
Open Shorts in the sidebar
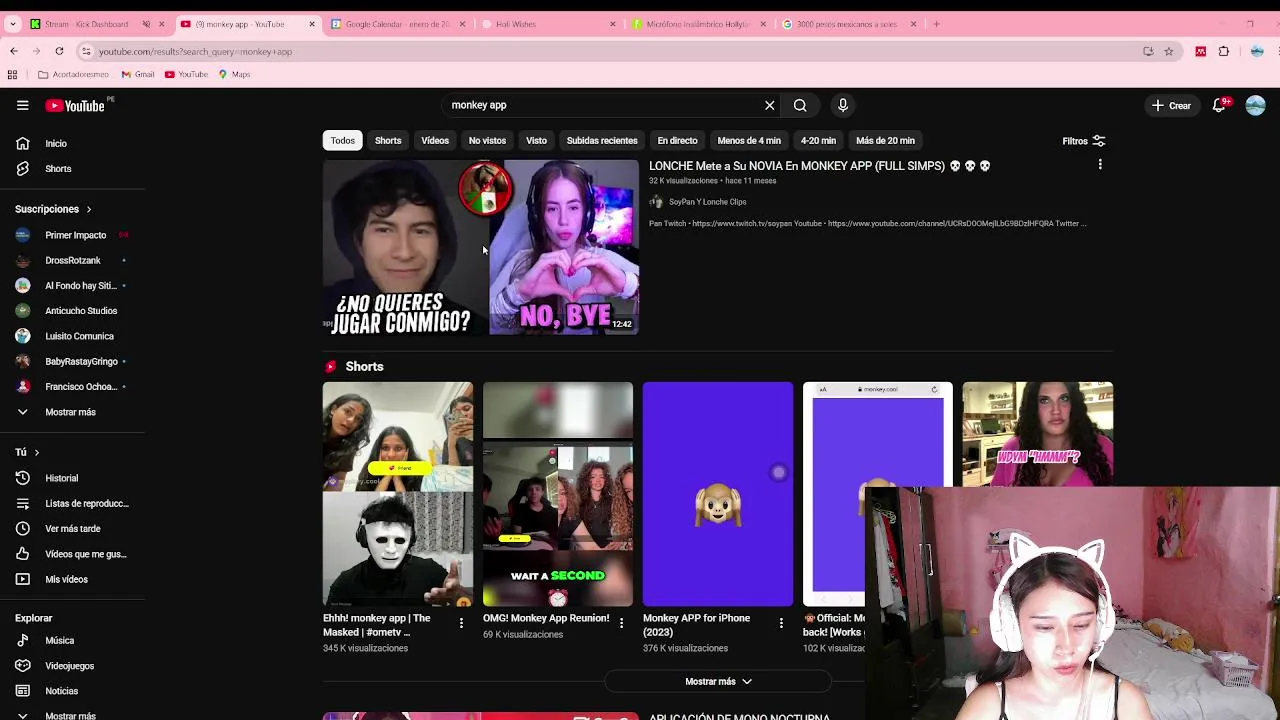pyautogui.click(x=57, y=168)
